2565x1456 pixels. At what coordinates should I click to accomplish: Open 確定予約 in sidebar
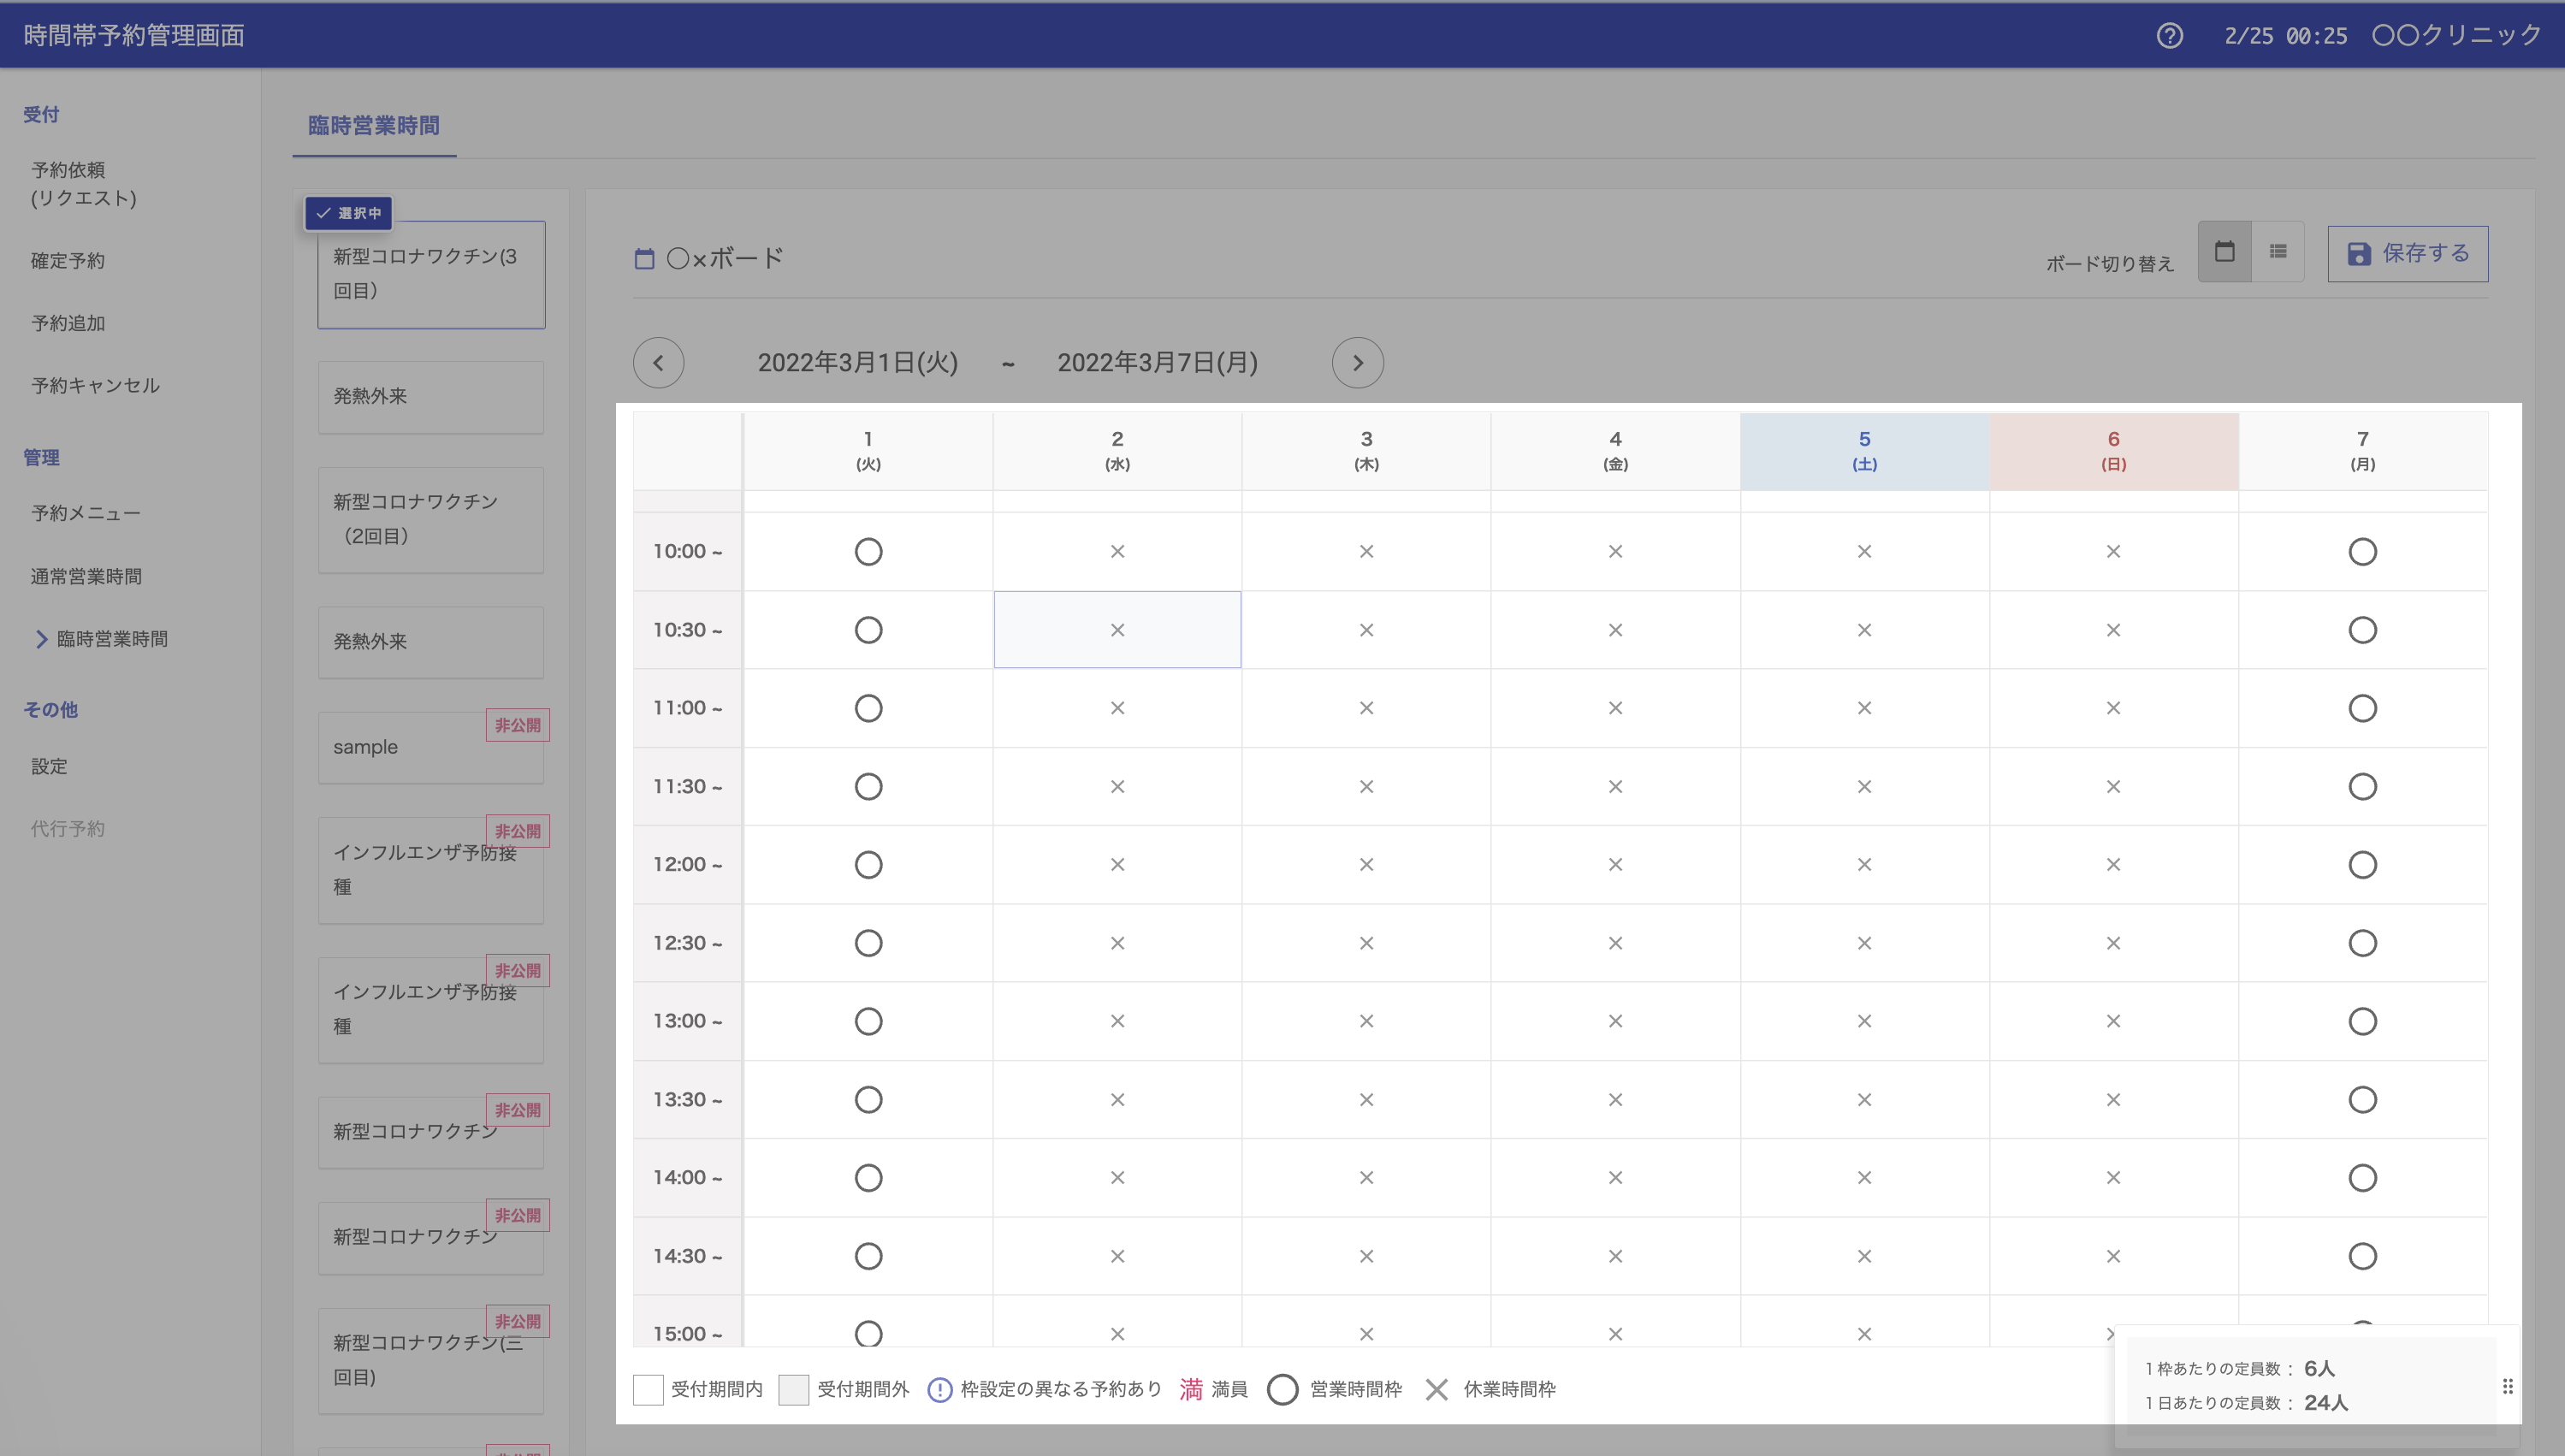[68, 261]
